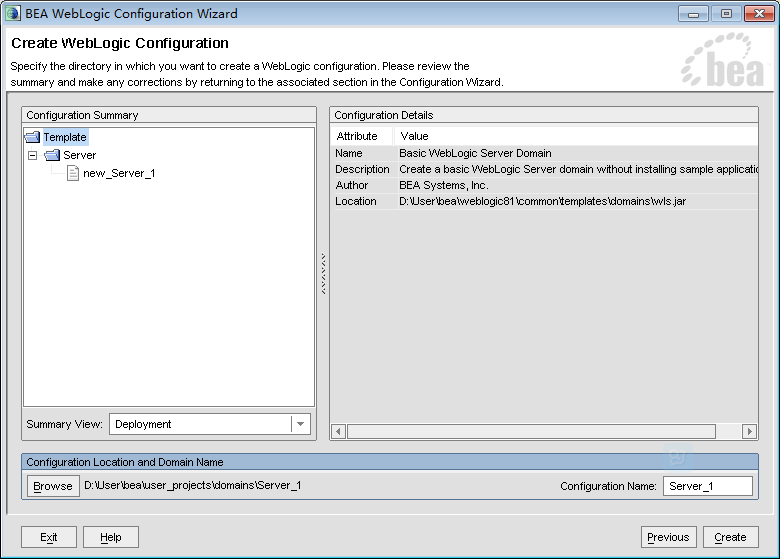Click the horizontal scrollbar thumb in details
The height and width of the screenshot is (559, 780).
(531, 432)
